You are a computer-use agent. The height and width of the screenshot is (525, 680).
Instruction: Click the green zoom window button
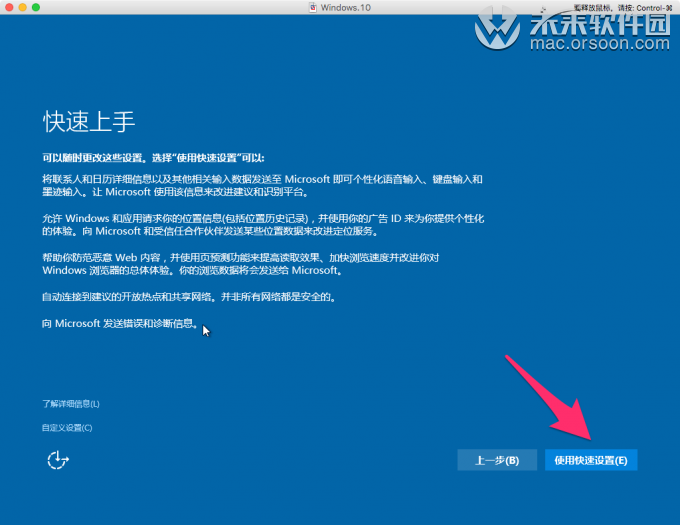point(36,7)
